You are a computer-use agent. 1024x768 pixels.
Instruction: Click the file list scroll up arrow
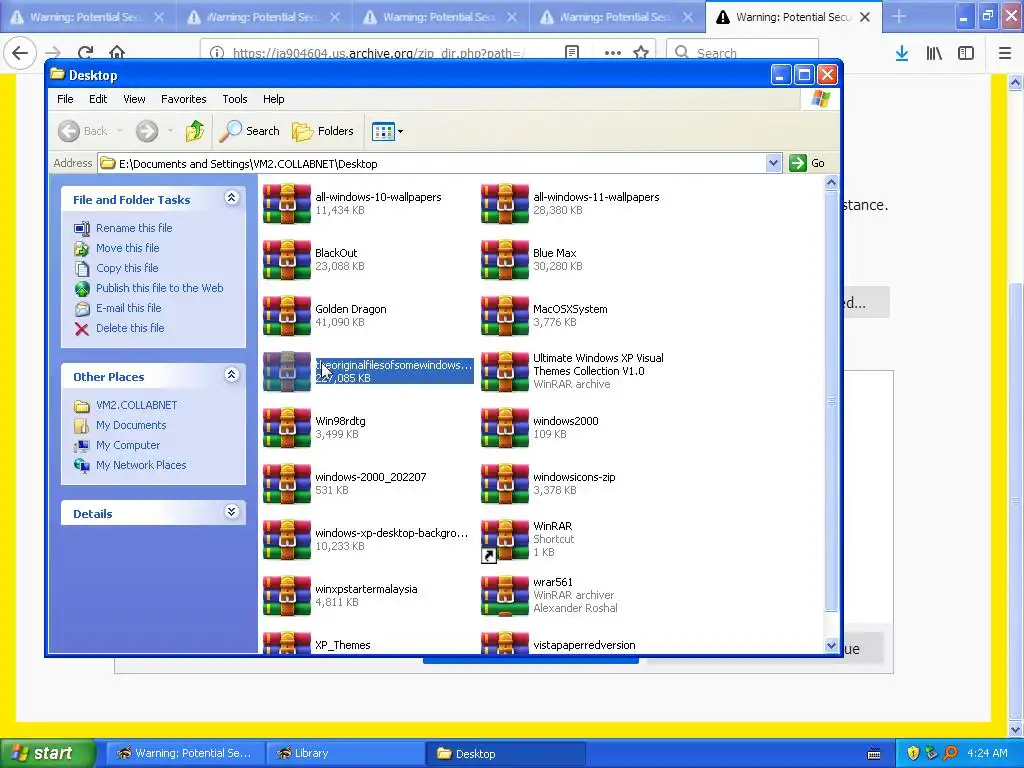click(x=831, y=183)
